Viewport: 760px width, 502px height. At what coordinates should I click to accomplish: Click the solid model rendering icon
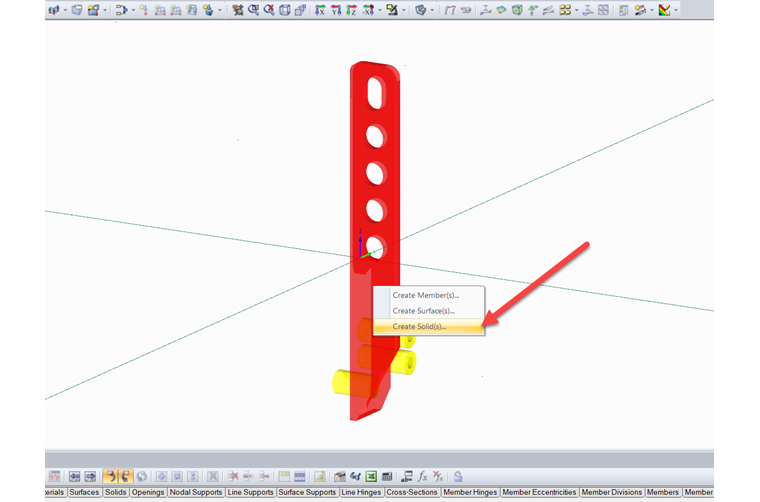click(421, 10)
